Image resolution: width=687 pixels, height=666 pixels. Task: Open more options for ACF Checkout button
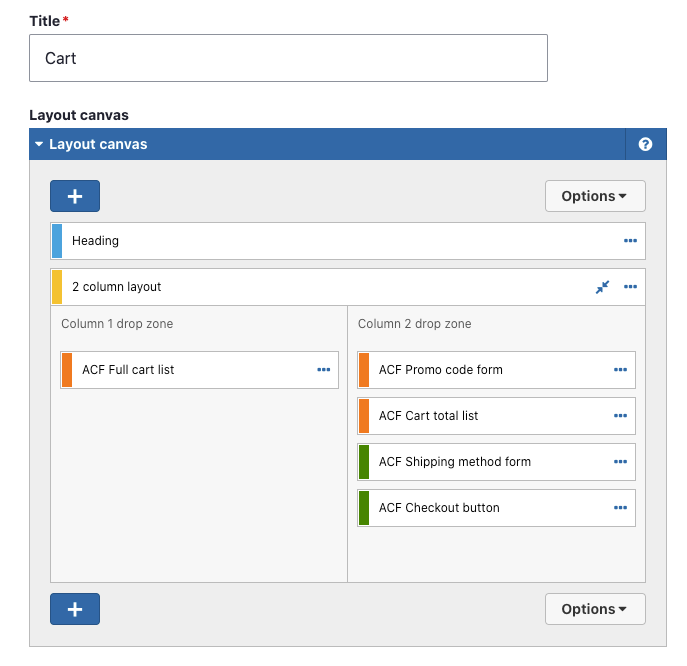click(620, 508)
